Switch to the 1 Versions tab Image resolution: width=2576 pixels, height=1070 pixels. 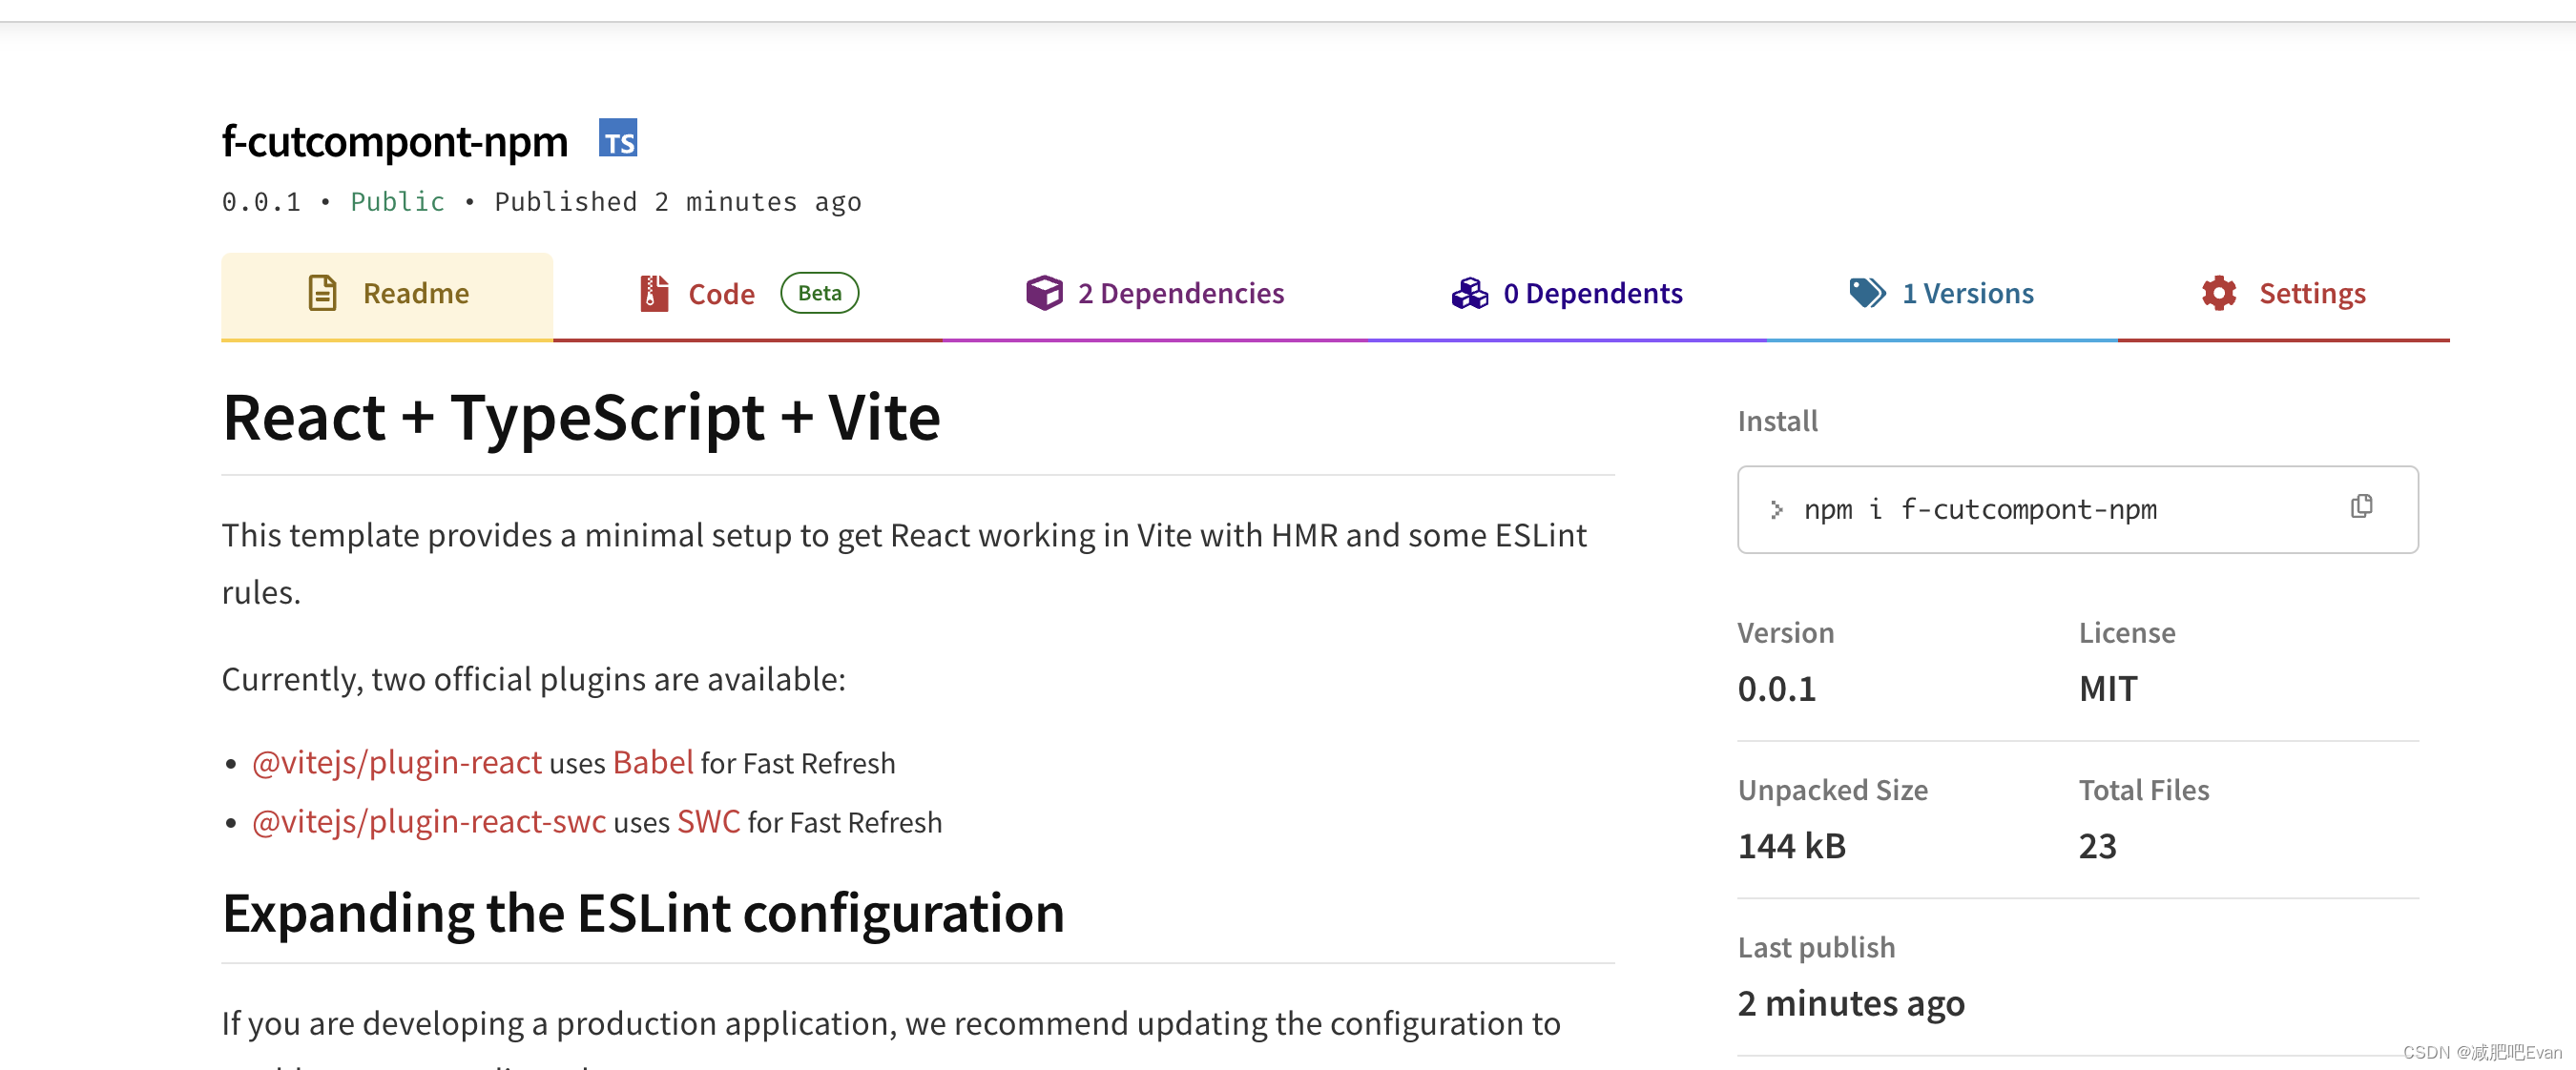[x=1942, y=296]
